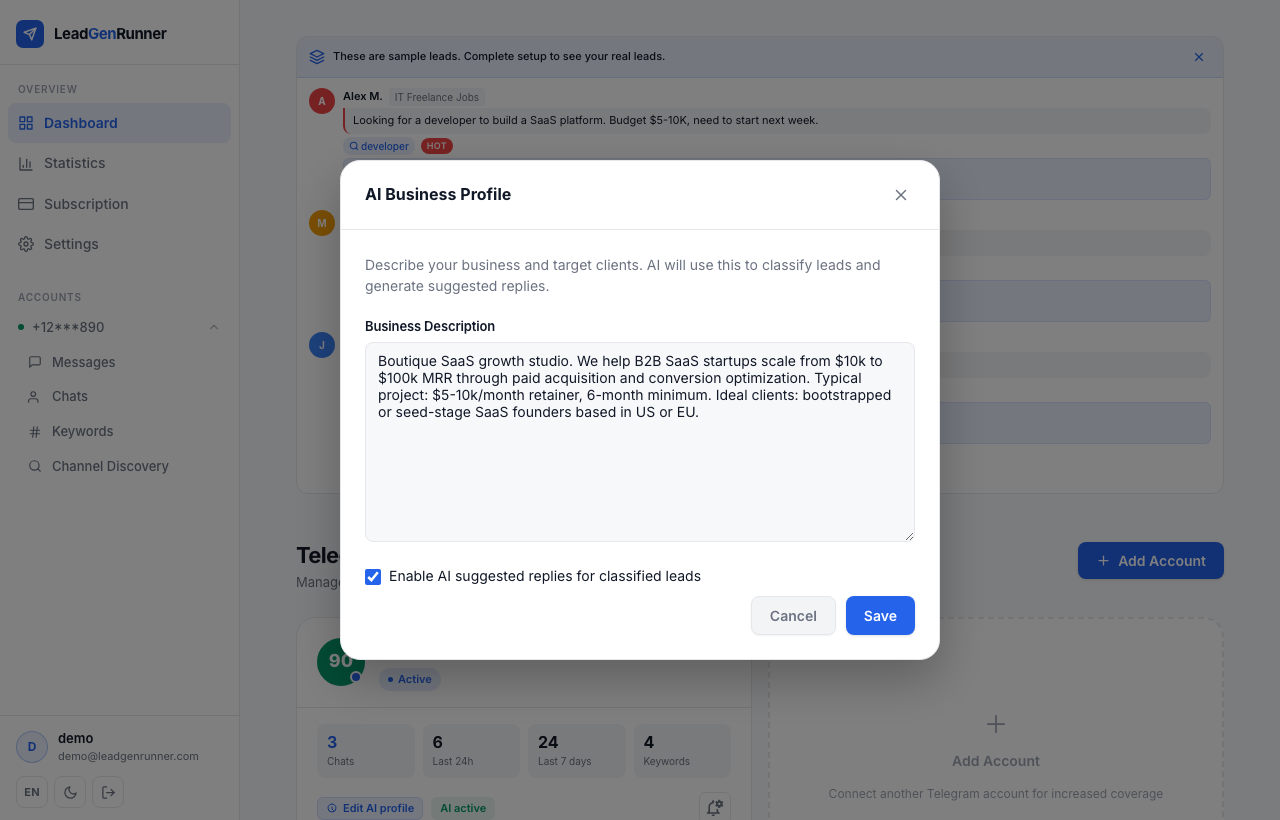The width and height of the screenshot is (1280, 820).
Task: Click the notification bell settings icon
Action: point(714,808)
